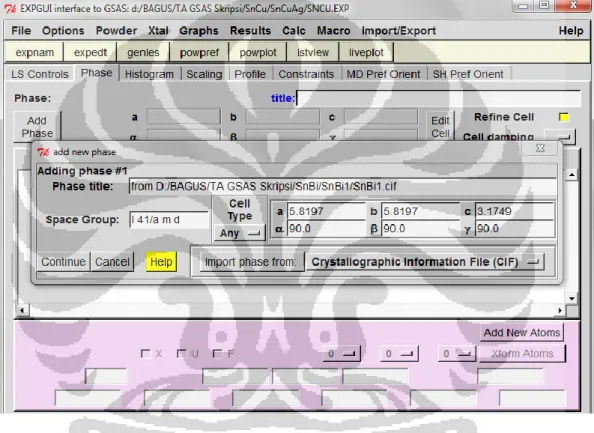Open the Results menu
594x433 pixels.
[250, 31]
